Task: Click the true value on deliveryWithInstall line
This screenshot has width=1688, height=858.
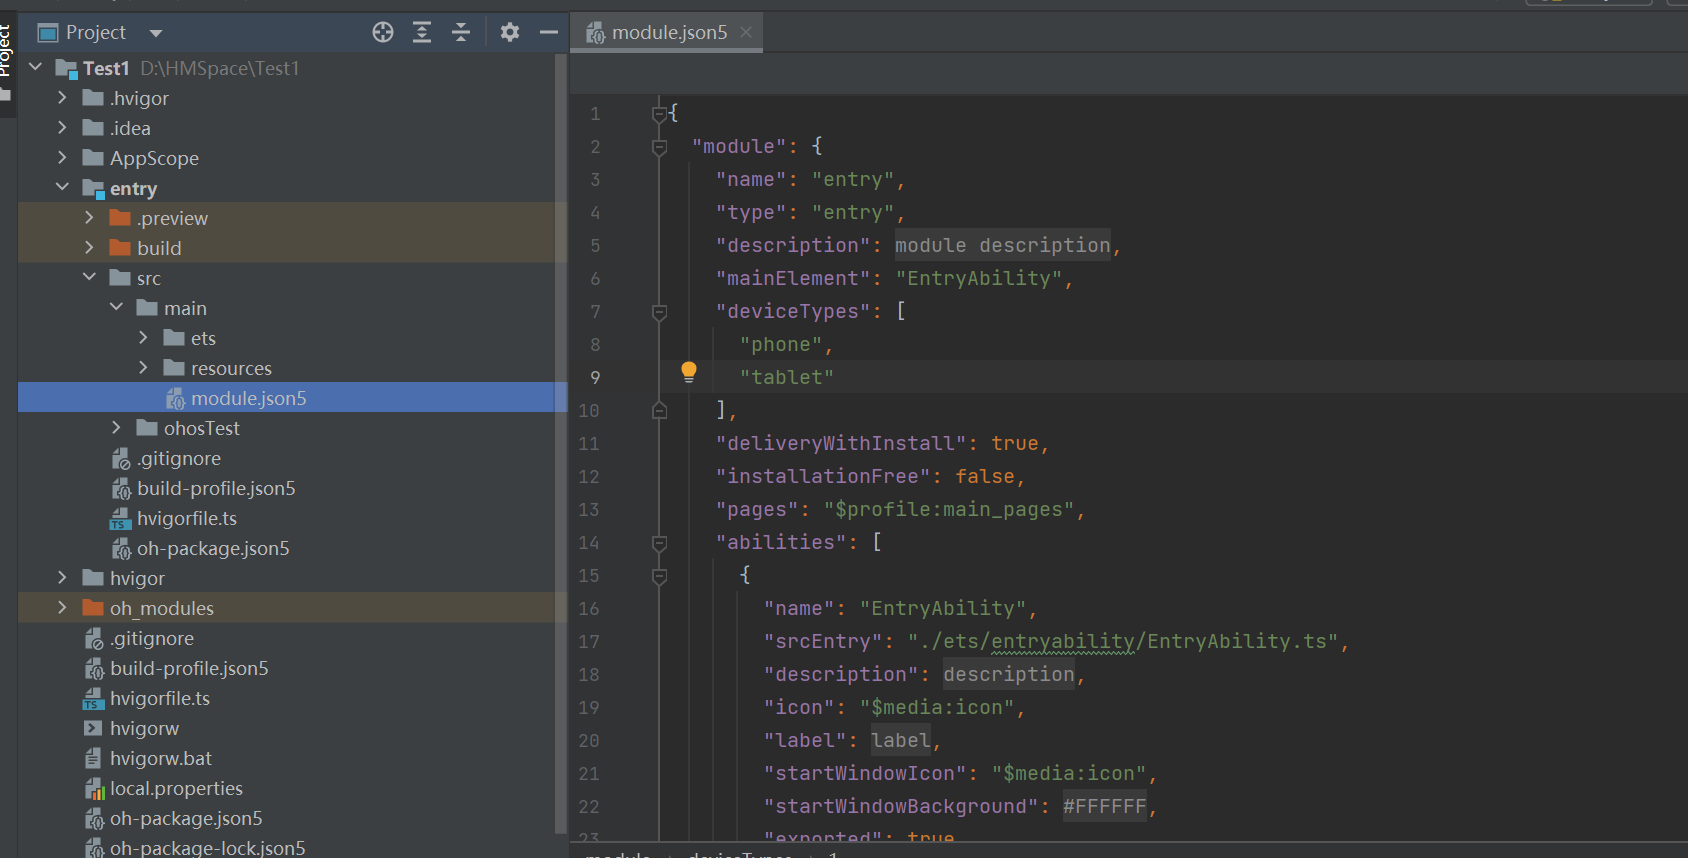Action: [1015, 443]
